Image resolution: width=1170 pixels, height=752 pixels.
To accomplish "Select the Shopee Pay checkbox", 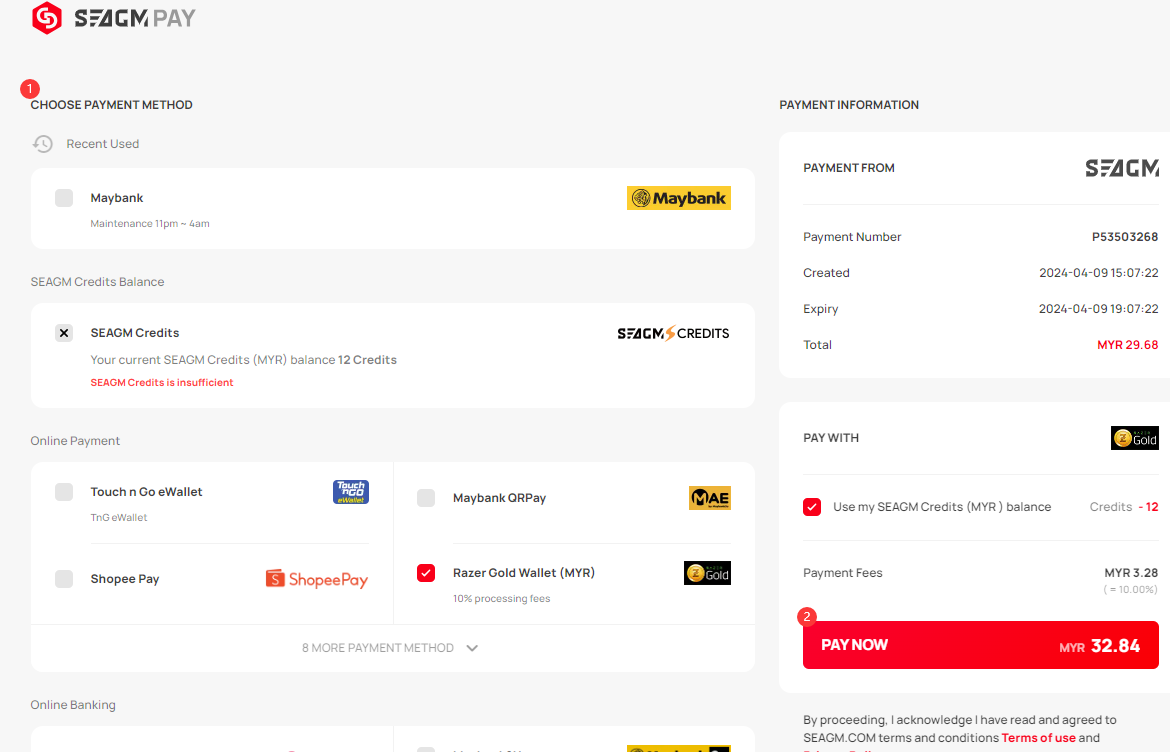I will pos(64,579).
